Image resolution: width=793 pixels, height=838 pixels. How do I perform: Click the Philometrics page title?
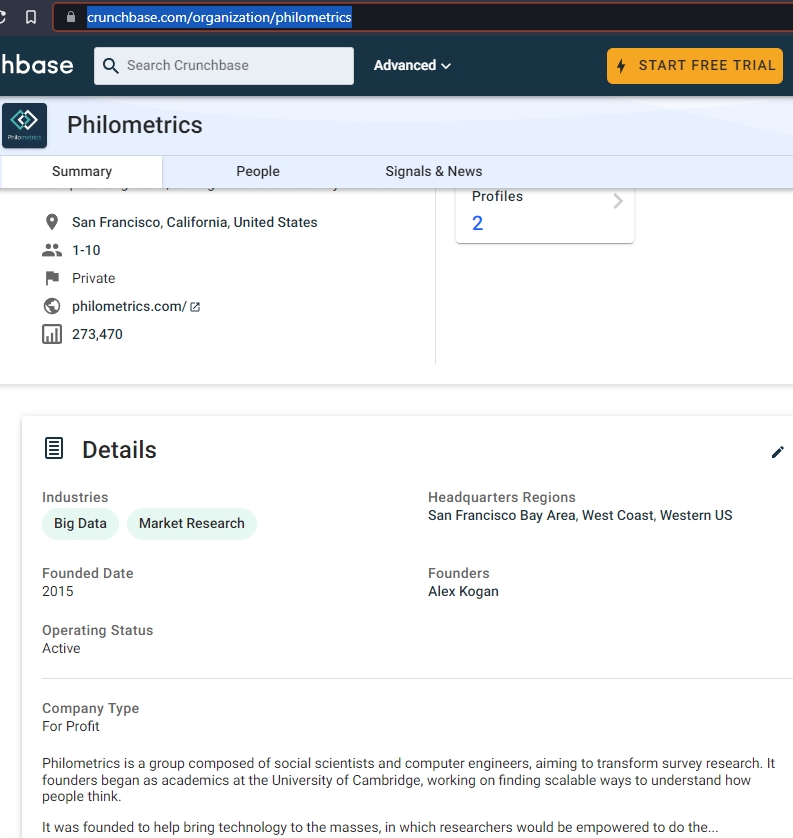click(x=135, y=125)
